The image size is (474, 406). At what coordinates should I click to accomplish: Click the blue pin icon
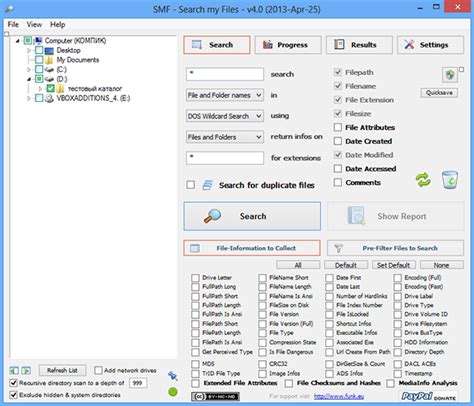(x=173, y=376)
